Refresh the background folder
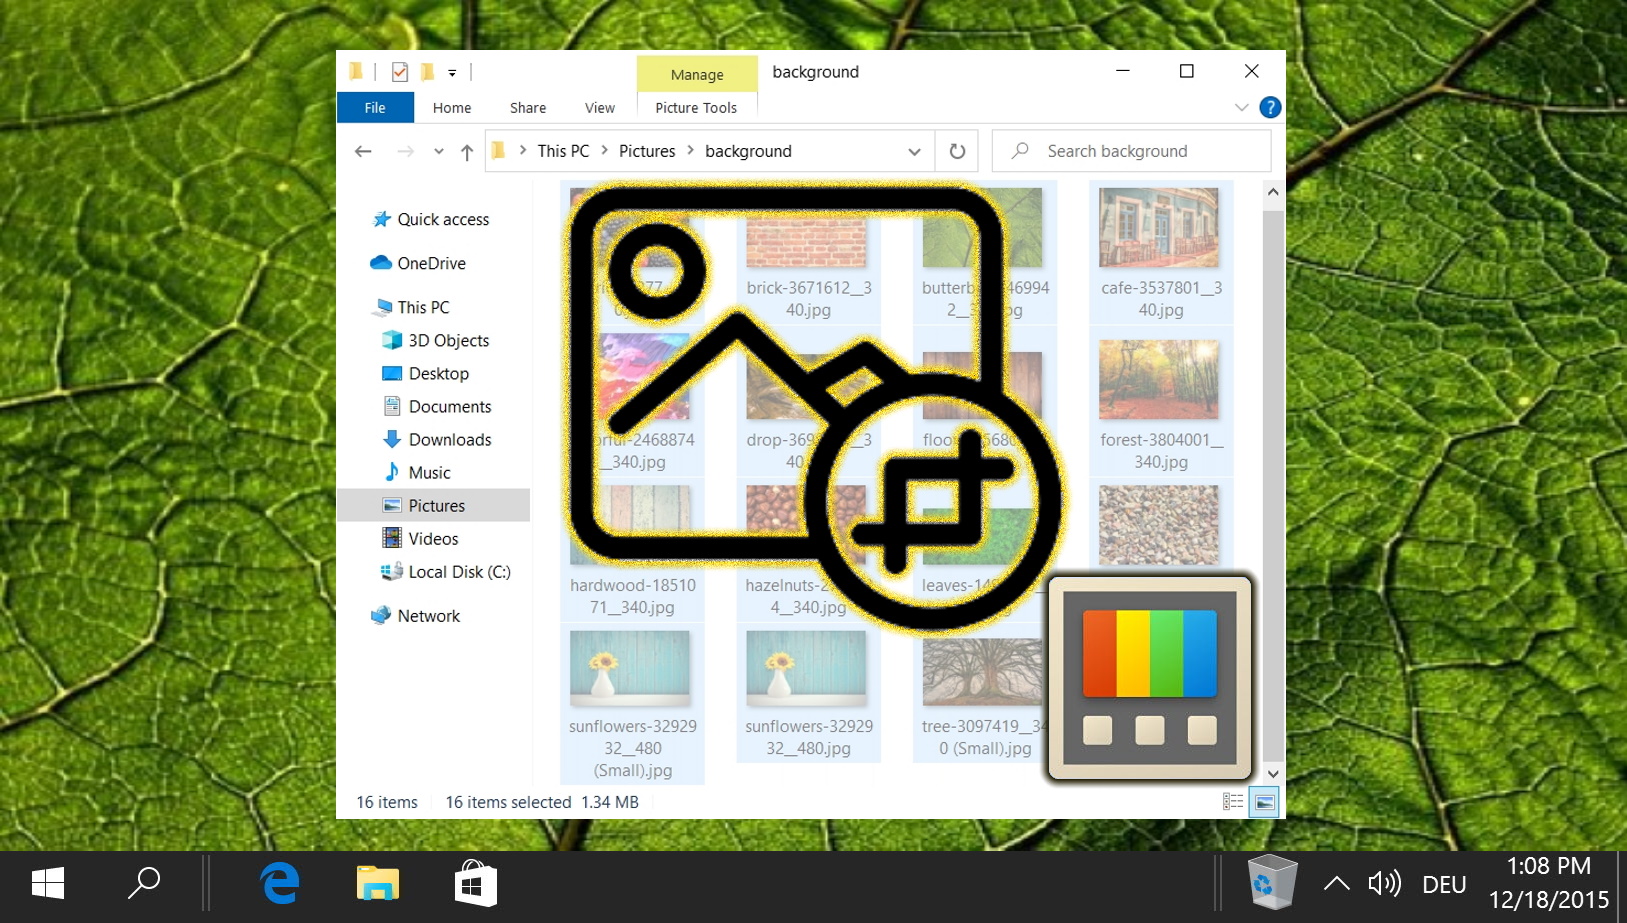The height and width of the screenshot is (923, 1627). (x=957, y=151)
